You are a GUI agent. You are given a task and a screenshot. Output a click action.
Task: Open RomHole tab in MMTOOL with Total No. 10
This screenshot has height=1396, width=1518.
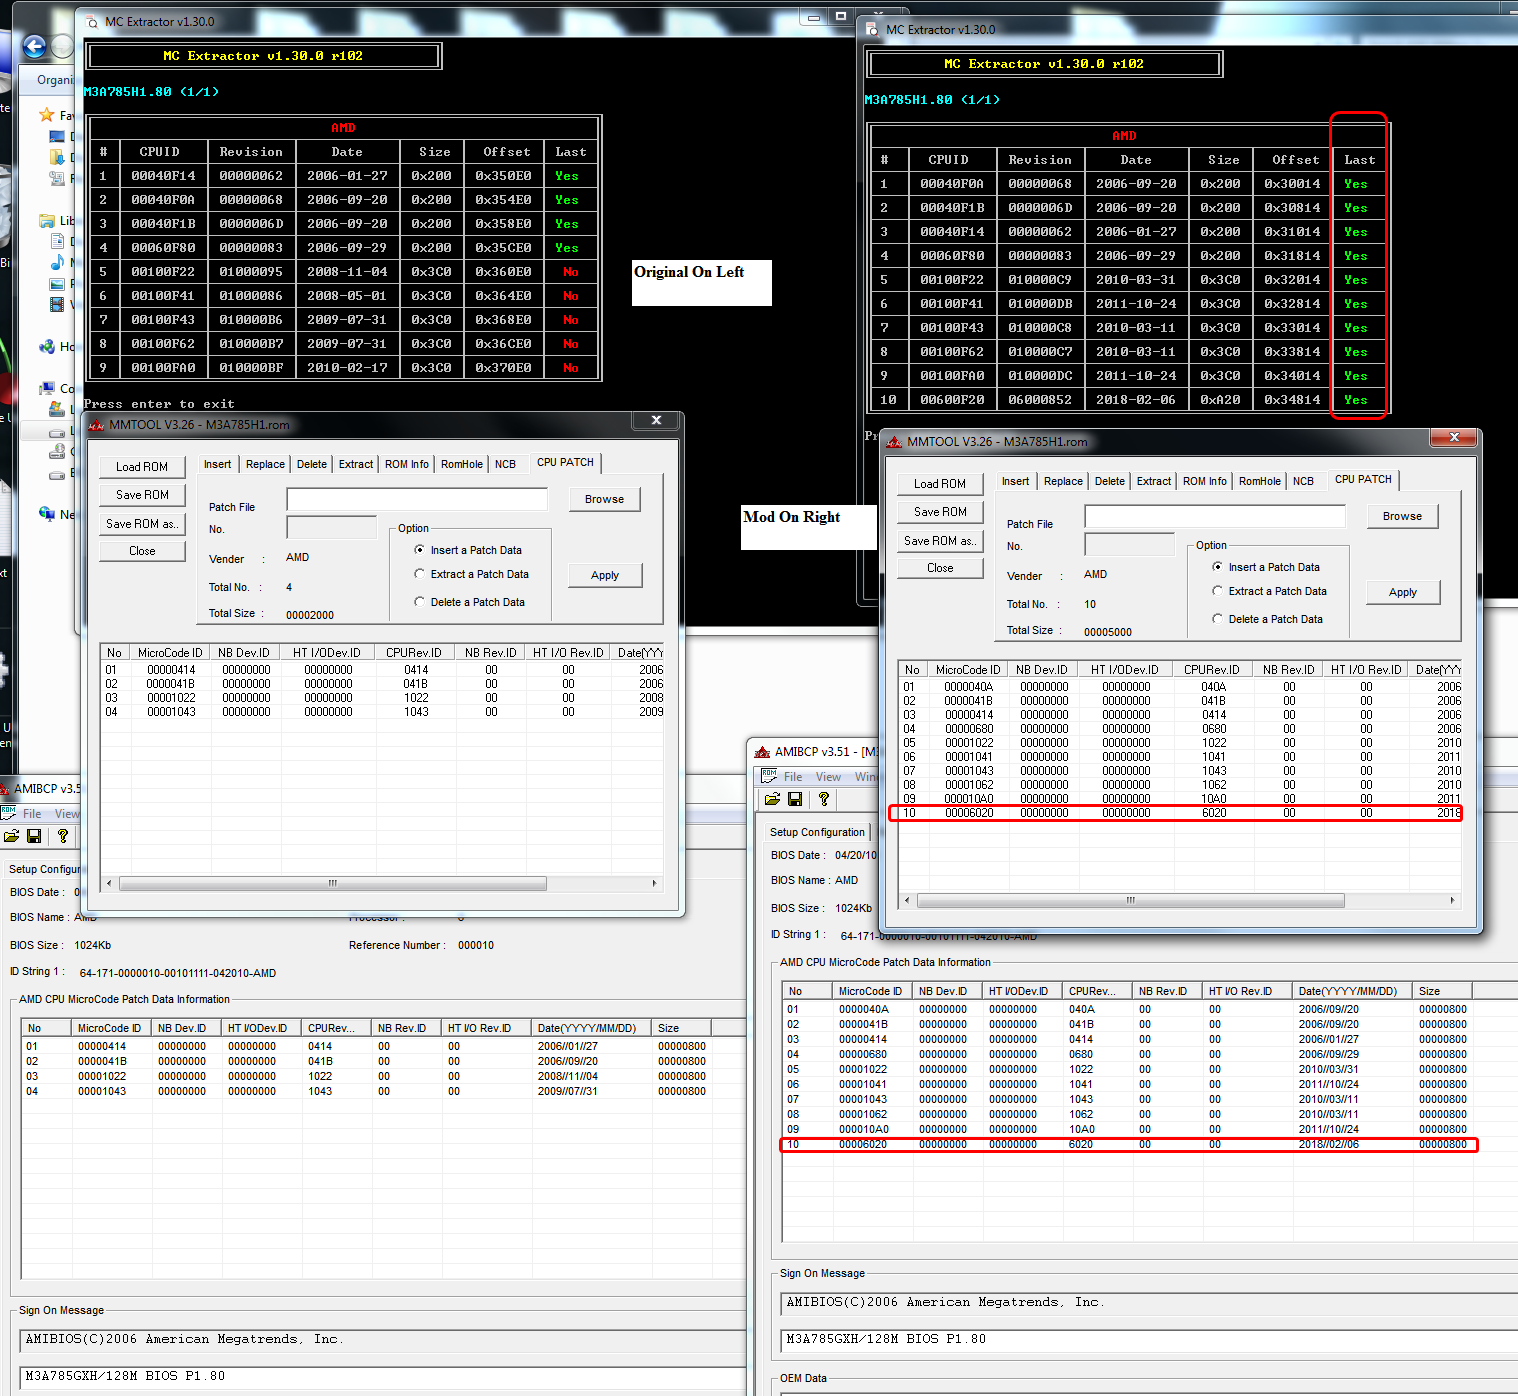[x=1260, y=481]
